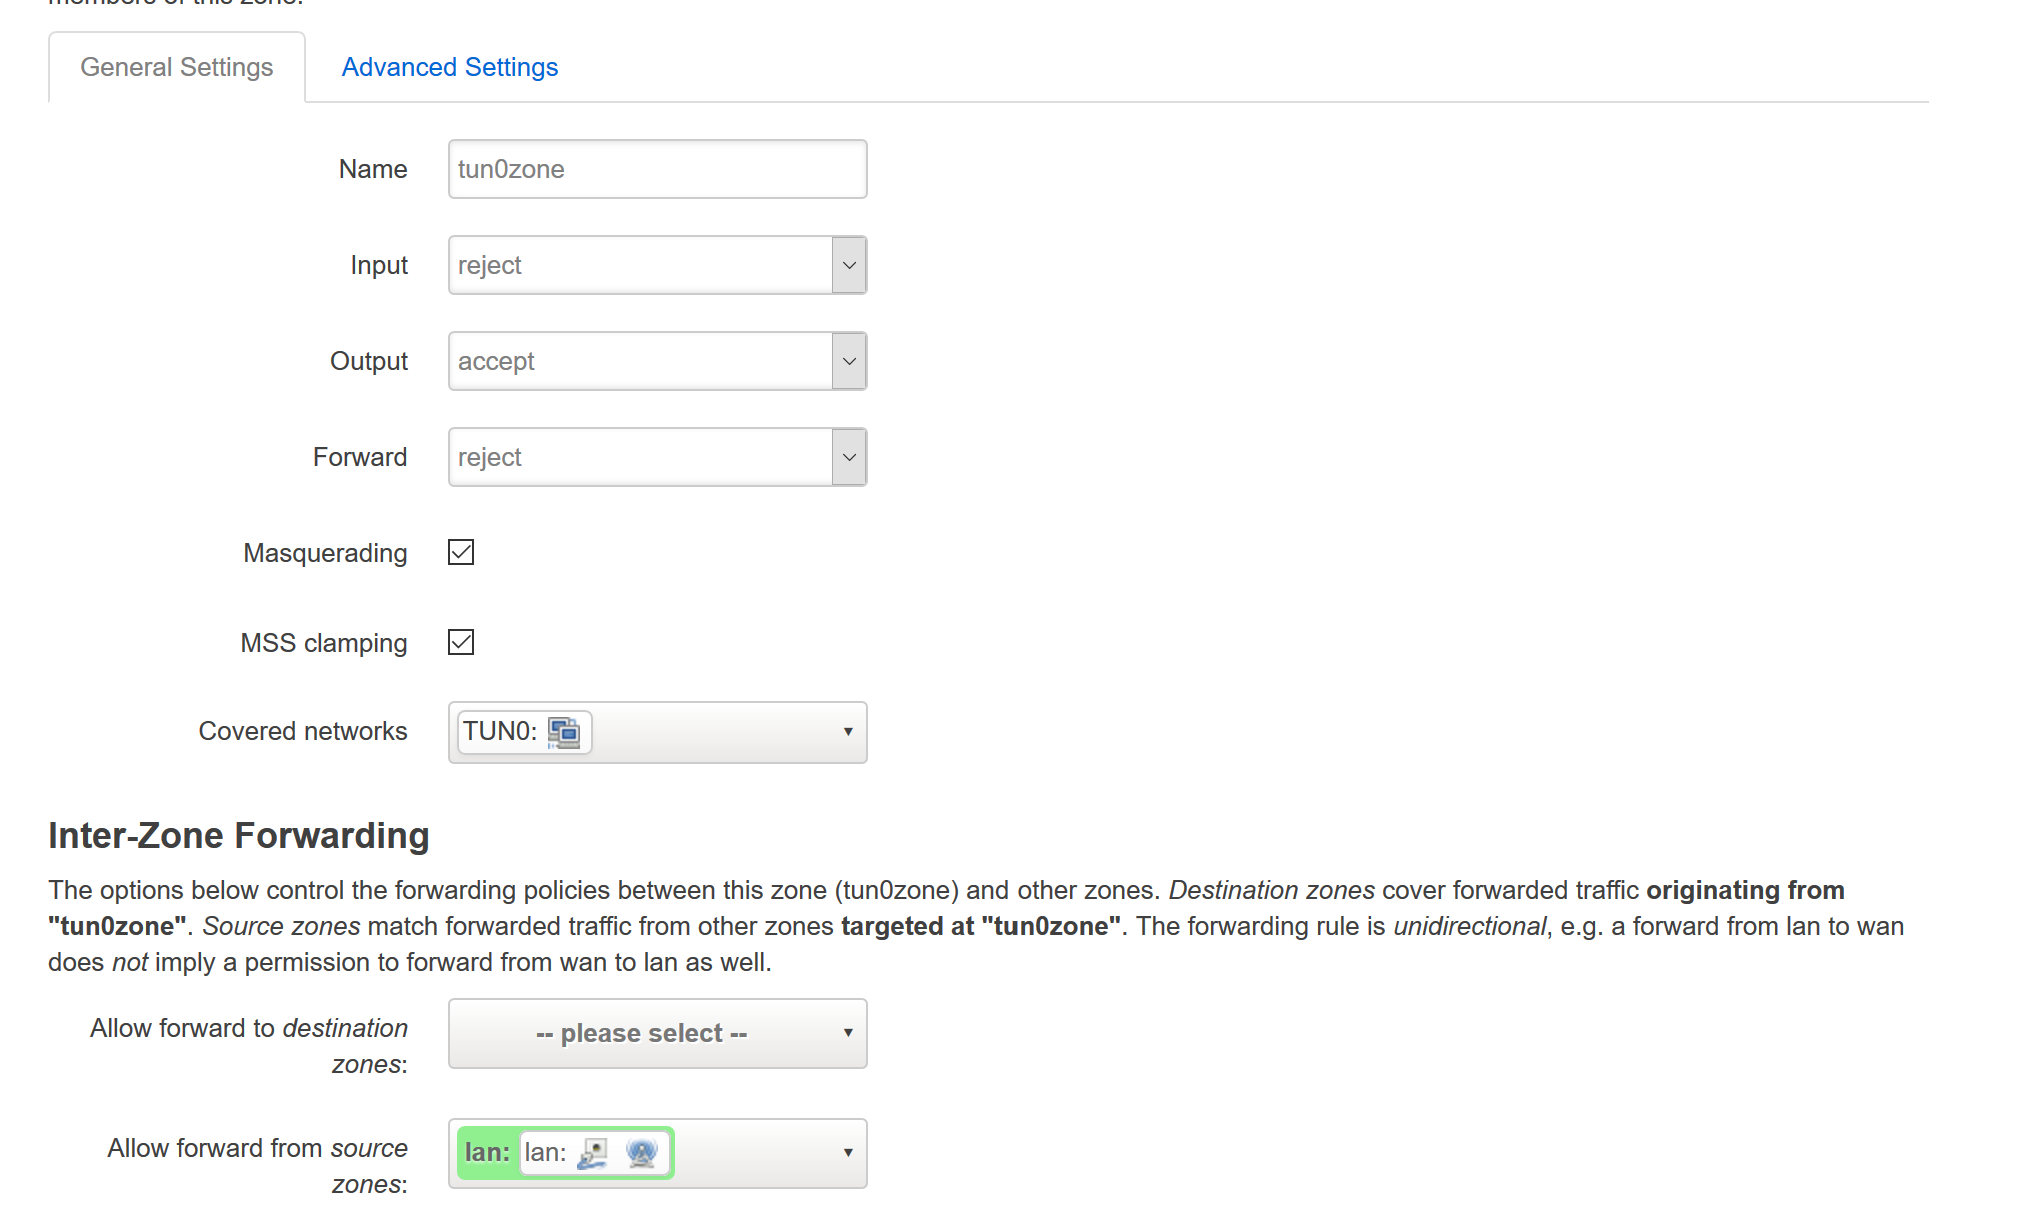
Task: Disable the Masquerading checkbox
Action: (x=461, y=552)
